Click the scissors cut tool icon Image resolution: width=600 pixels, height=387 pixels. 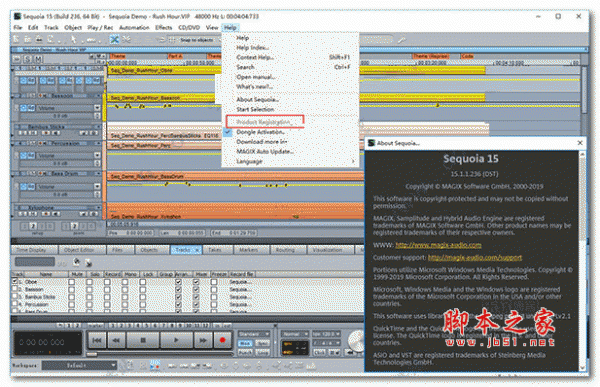pos(126,39)
